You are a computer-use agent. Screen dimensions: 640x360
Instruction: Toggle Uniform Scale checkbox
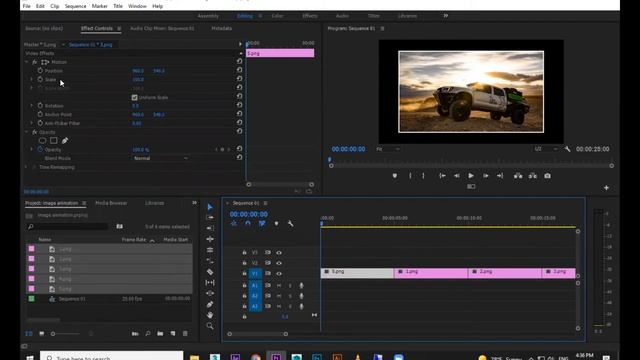coord(134,97)
